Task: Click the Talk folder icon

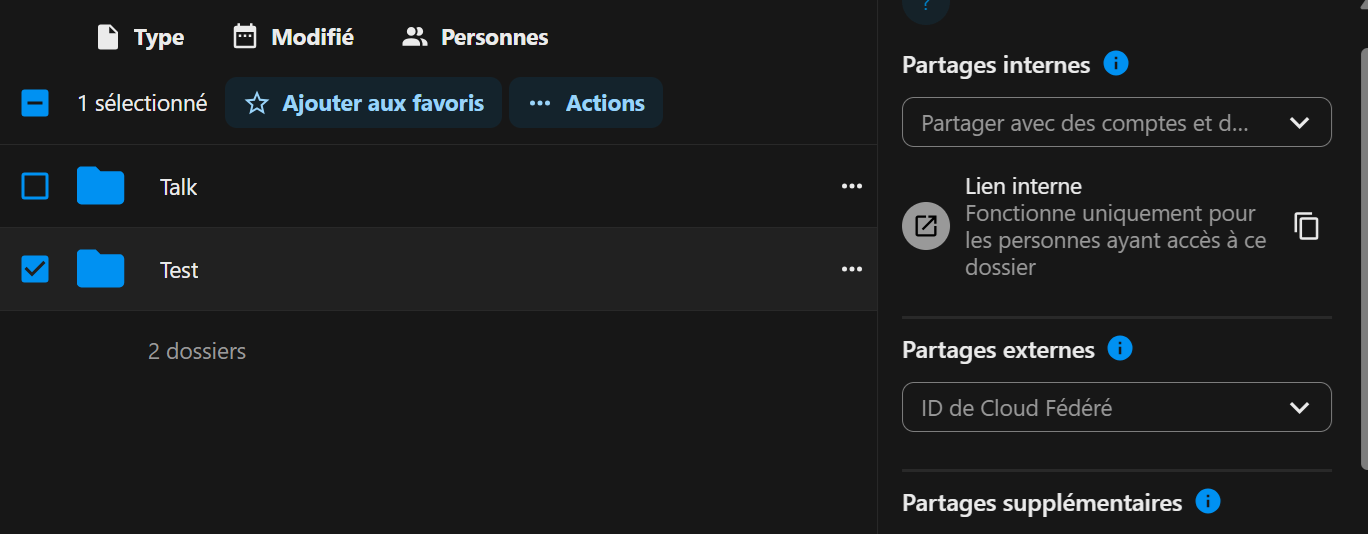Action: click(100, 187)
